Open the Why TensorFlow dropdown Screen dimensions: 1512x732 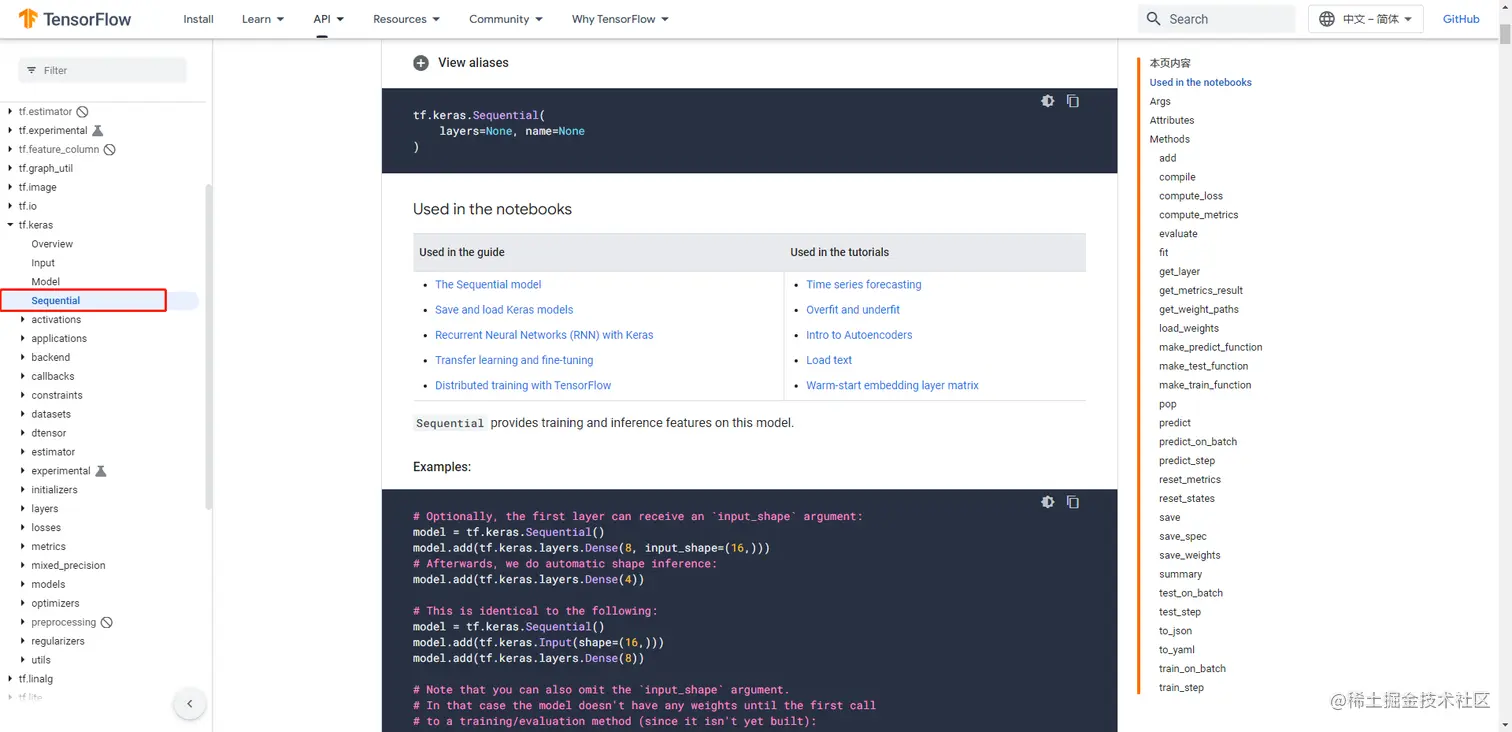620,19
